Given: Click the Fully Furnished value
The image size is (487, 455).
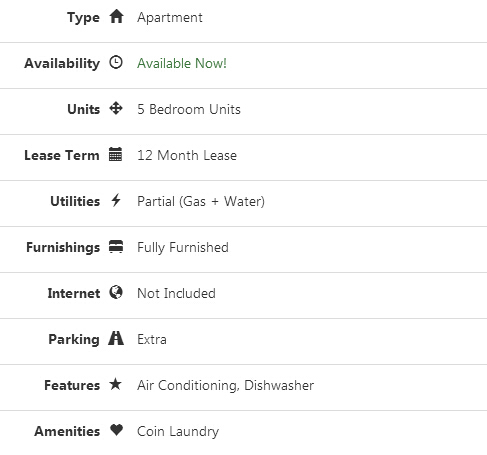Looking at the screenshot, I should 183,248.
